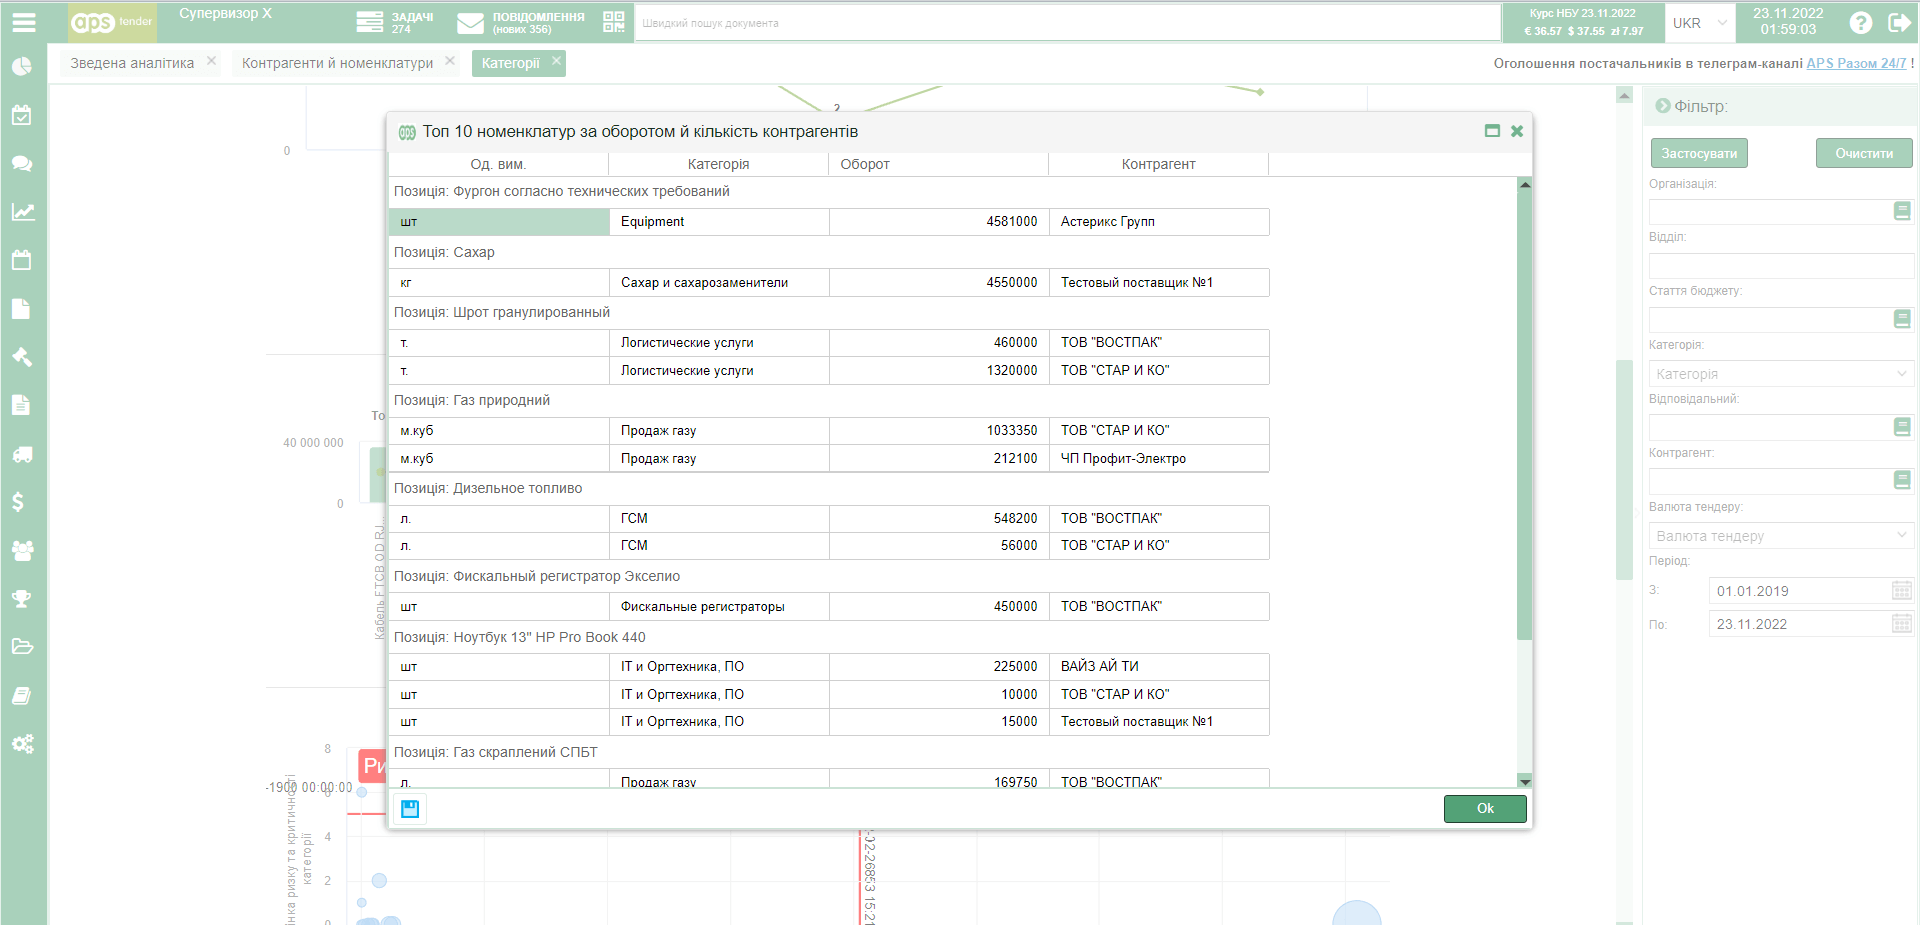
Task: Close the Зведена аналітика tab
Action: point(211,61)
